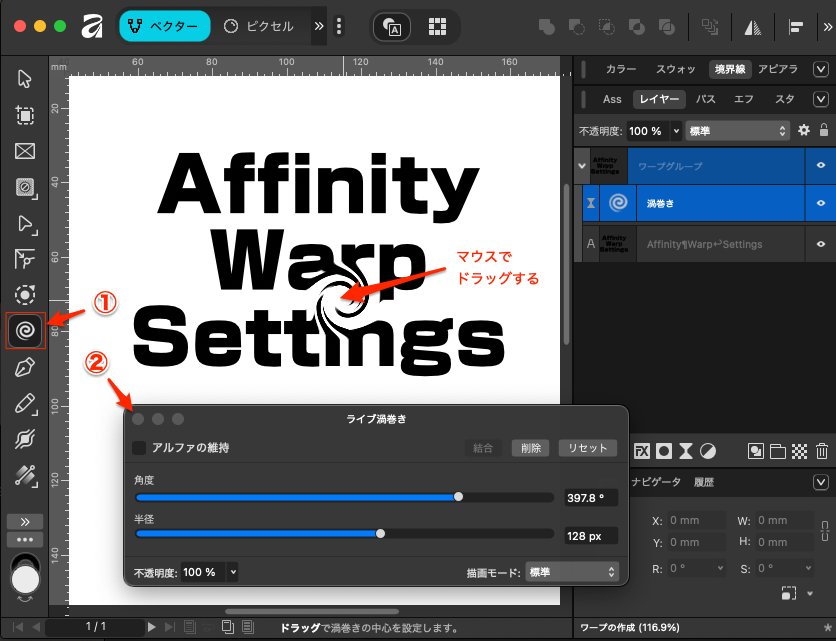Open the layer blend mode 標準 dropdown
This screenshot has height=641, width=836.
pyautogui.click(x=738, y=131)
